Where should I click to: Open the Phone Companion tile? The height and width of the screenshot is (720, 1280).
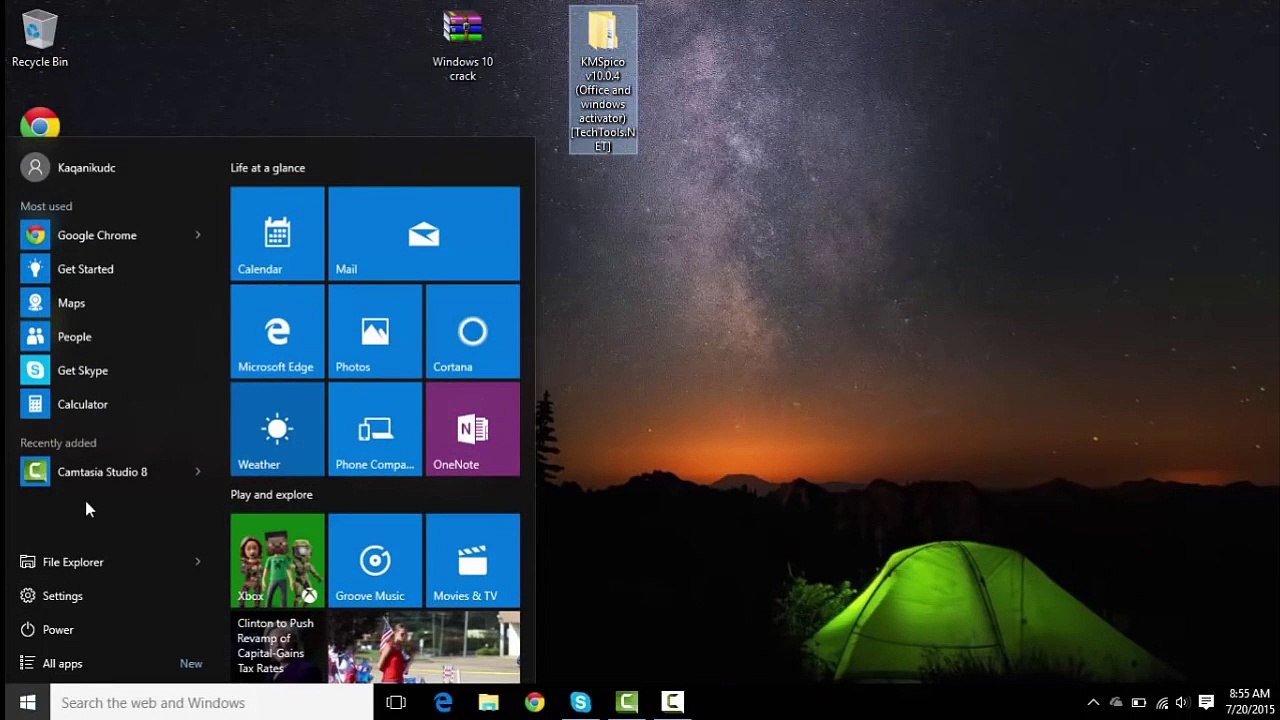[x=375, y=429]
